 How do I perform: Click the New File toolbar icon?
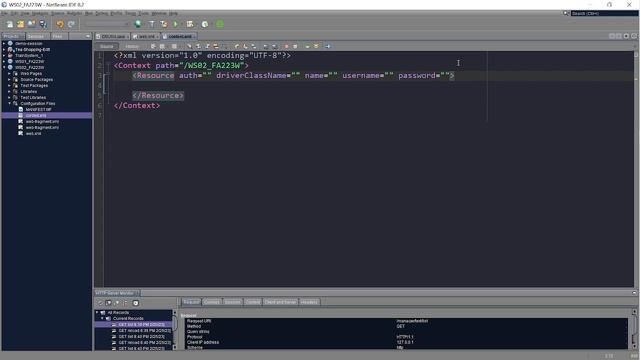tap(10, 24)
